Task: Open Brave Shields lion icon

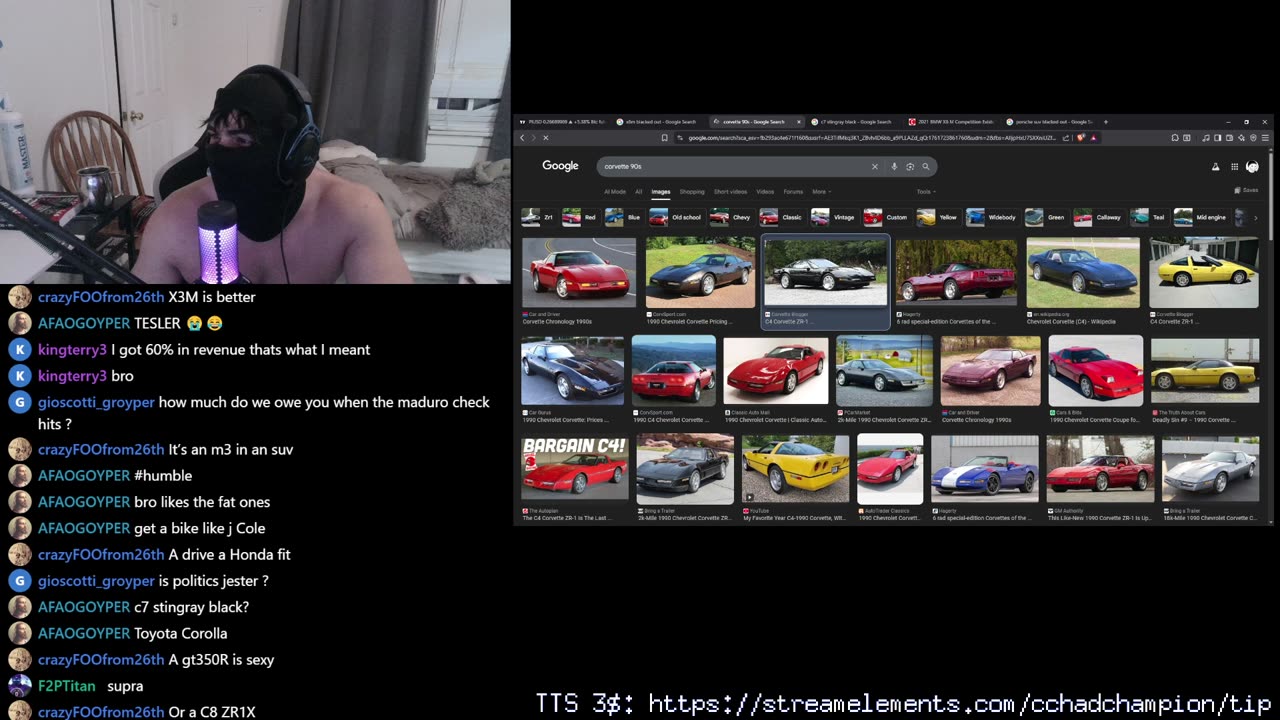Action: tap(1081, 138)
